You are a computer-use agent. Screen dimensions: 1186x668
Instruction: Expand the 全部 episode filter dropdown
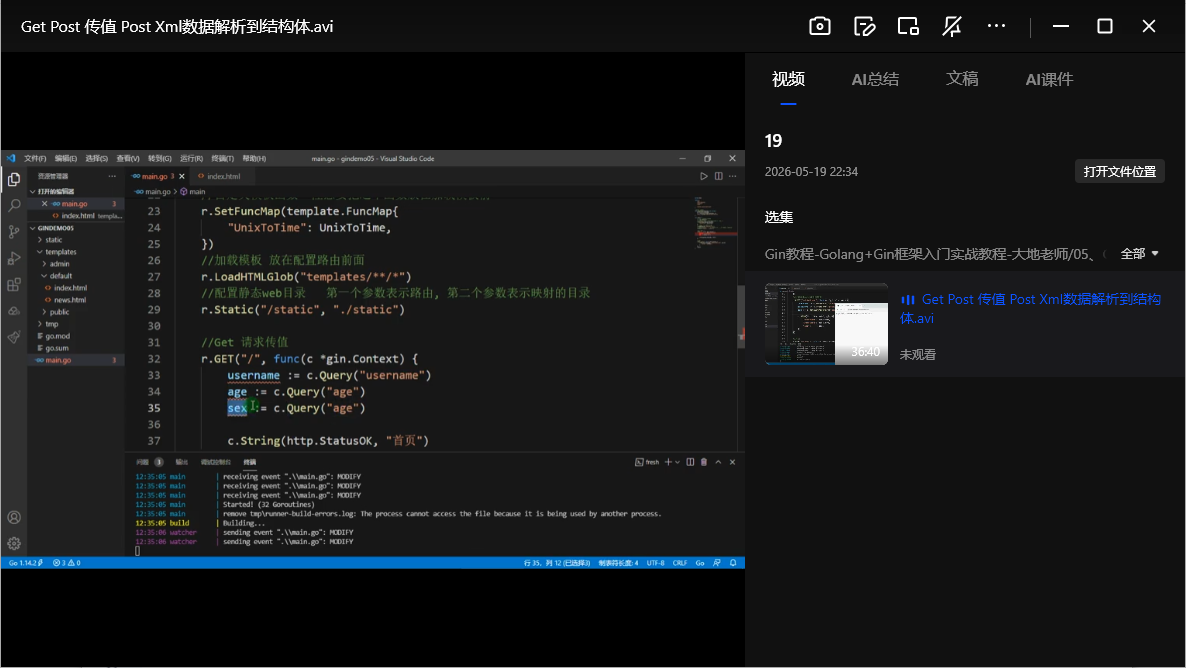tap(1139, 254)
